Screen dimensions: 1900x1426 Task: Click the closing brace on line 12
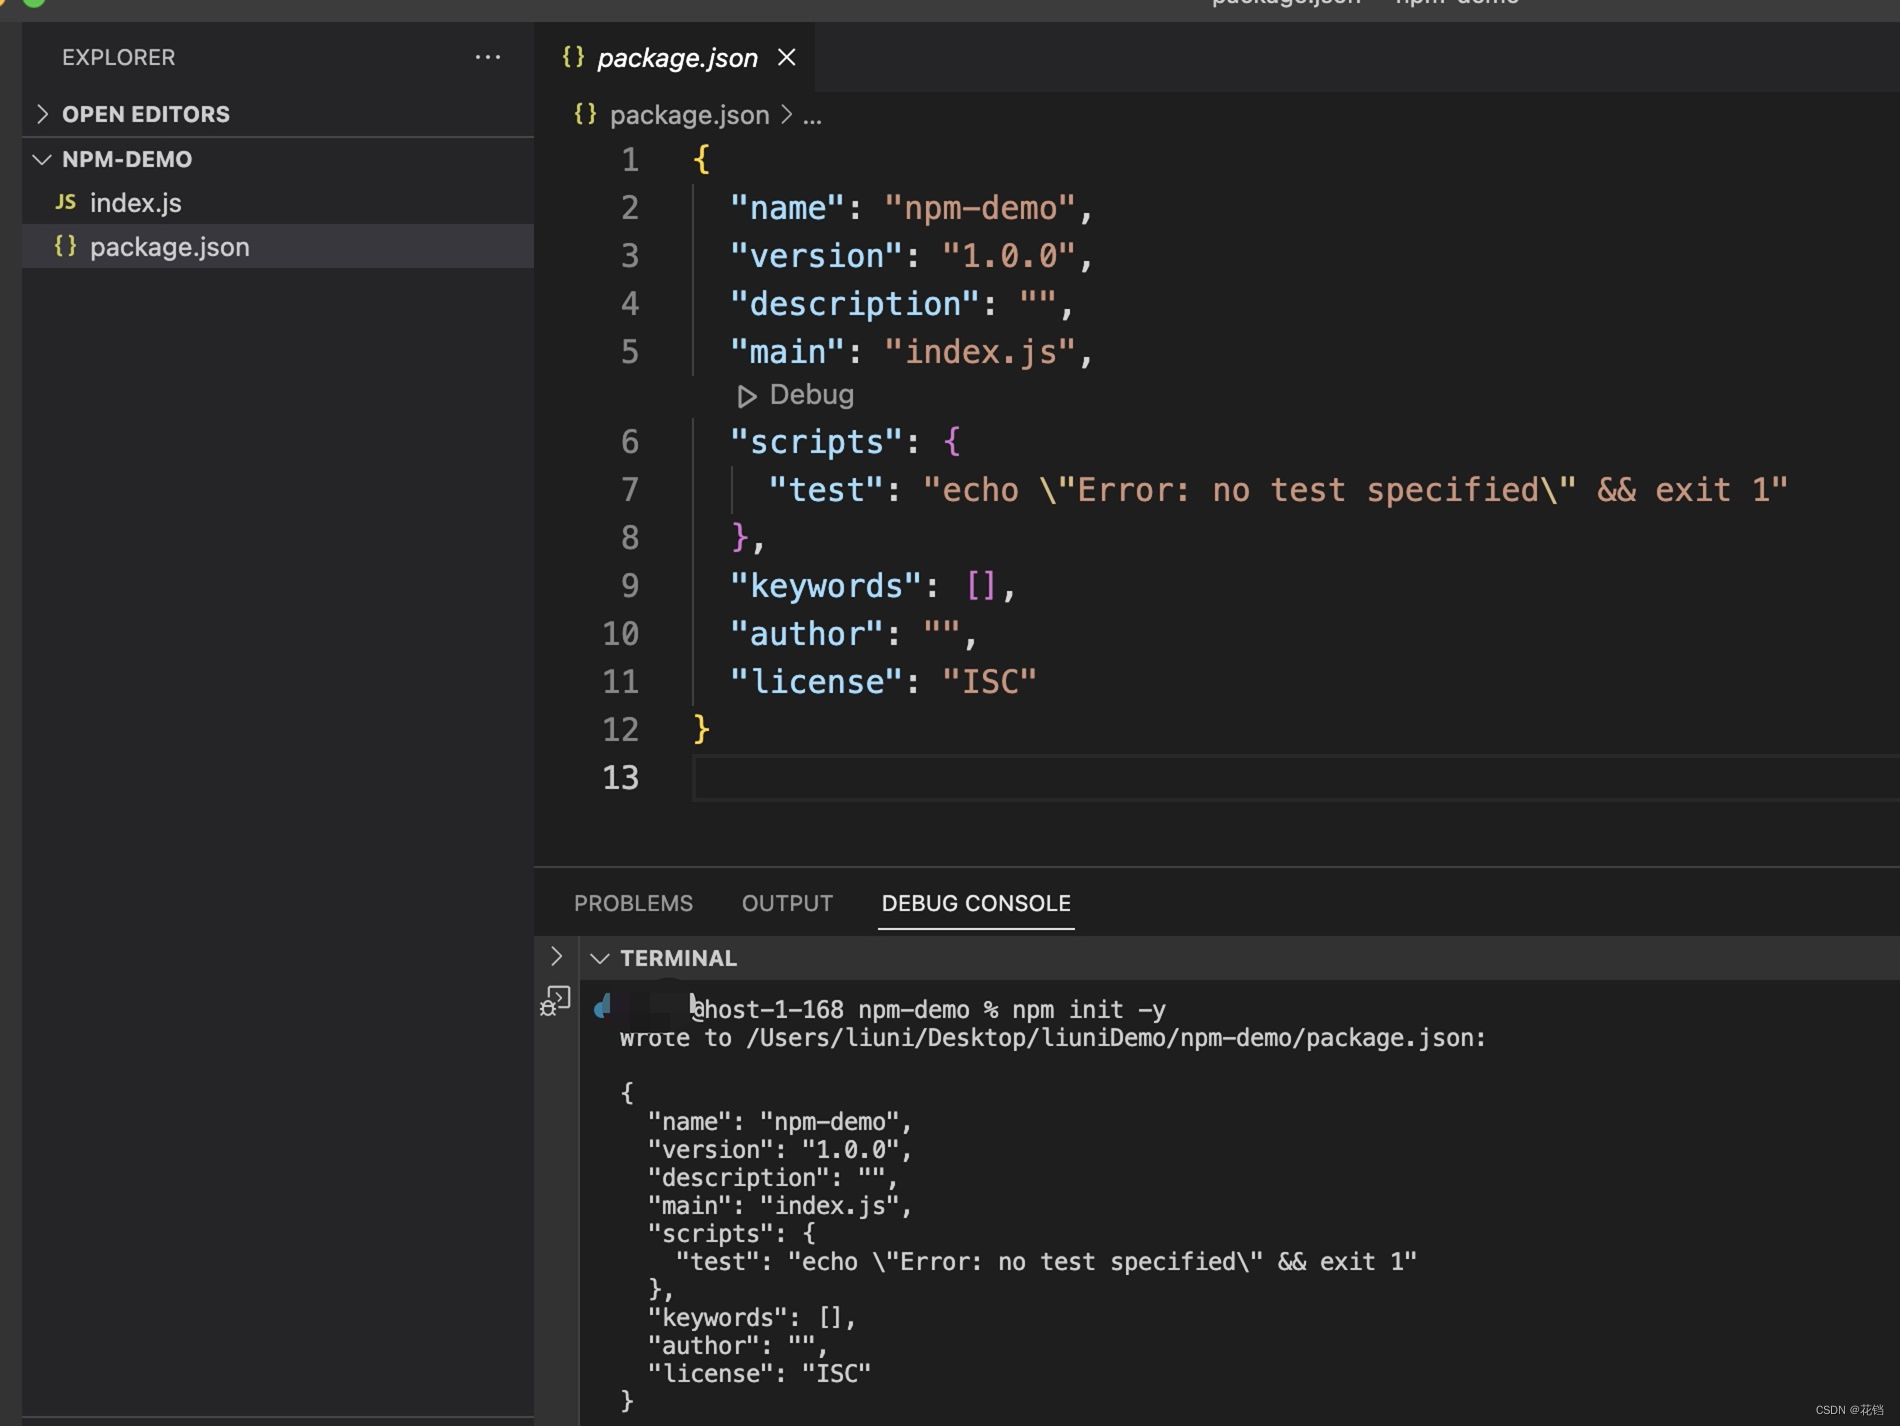pyautogui.click(x=701, y=729)
